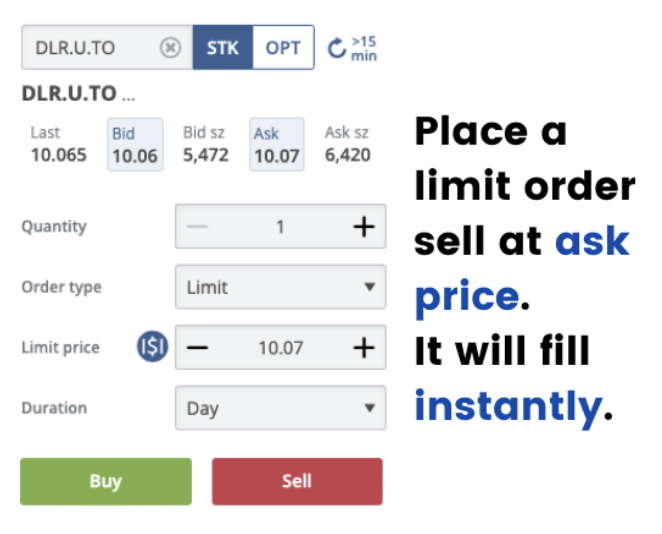Image resolution: width=662 pixels, height=534 pixels.
Task: Click the delayed >15 min indicator
Action: pyautogui.click(x=364, y=48)
